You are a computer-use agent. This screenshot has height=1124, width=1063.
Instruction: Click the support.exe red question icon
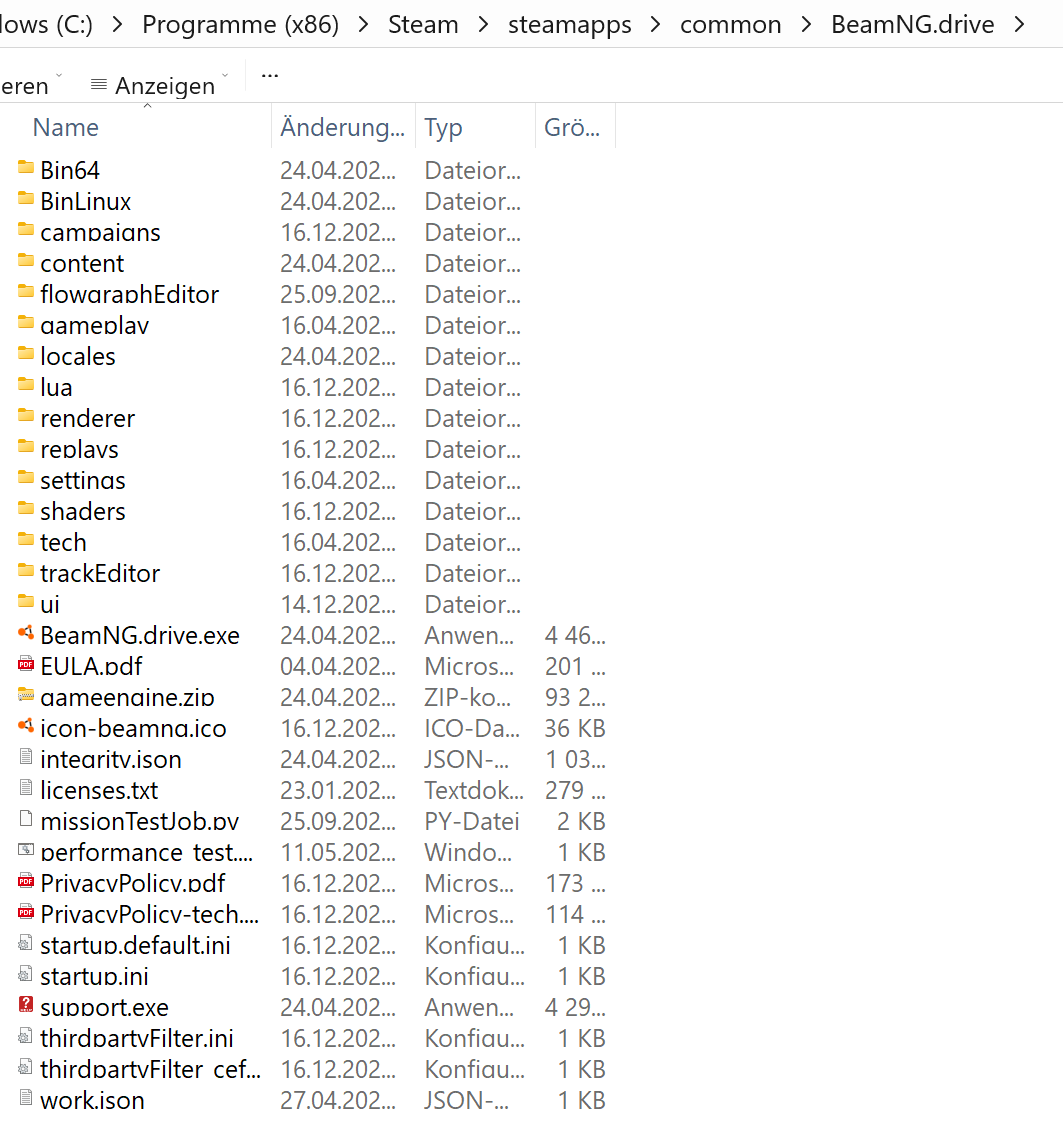pyautogui.click(x=26, y=1004)
